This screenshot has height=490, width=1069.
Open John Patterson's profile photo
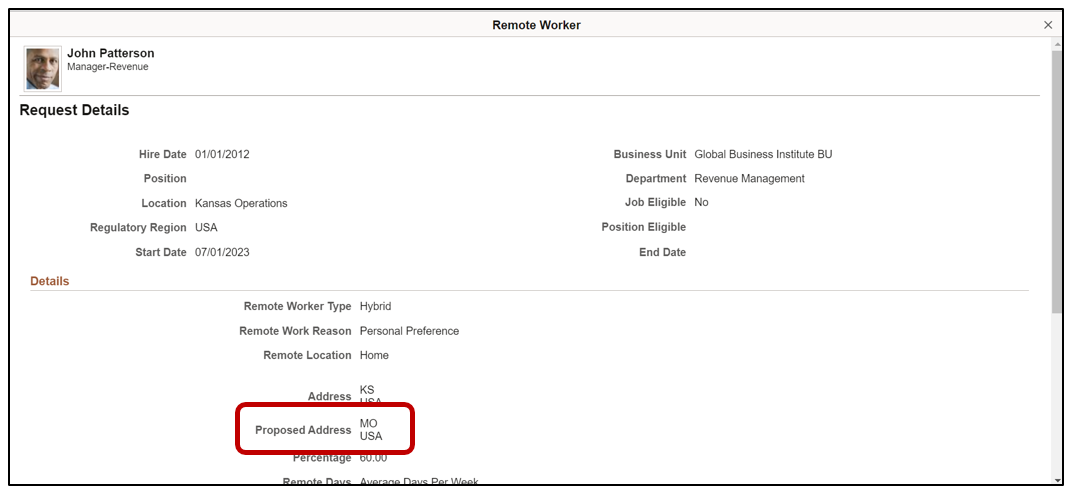click(43, 69)
